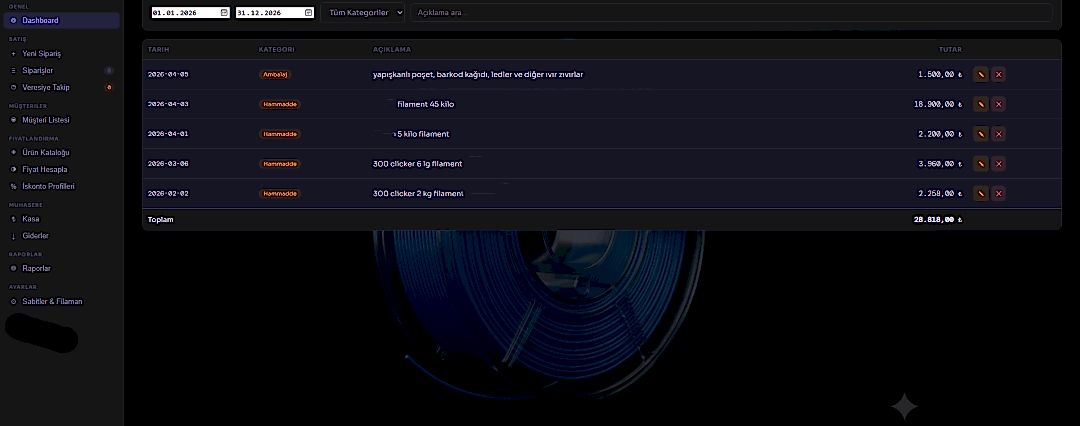The image size is (1080, 426).
Task: Click the amount 3.960,00 ₺
Action: (940, 163)
